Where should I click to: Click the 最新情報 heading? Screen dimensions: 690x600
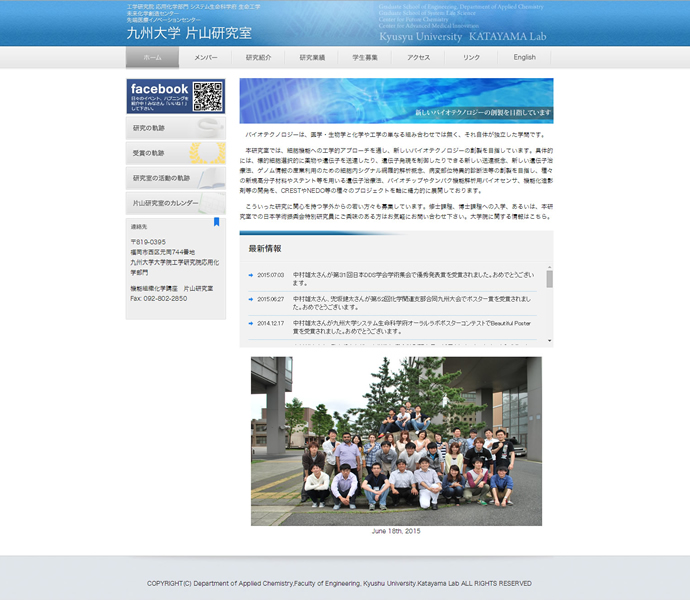click(265, 249)
